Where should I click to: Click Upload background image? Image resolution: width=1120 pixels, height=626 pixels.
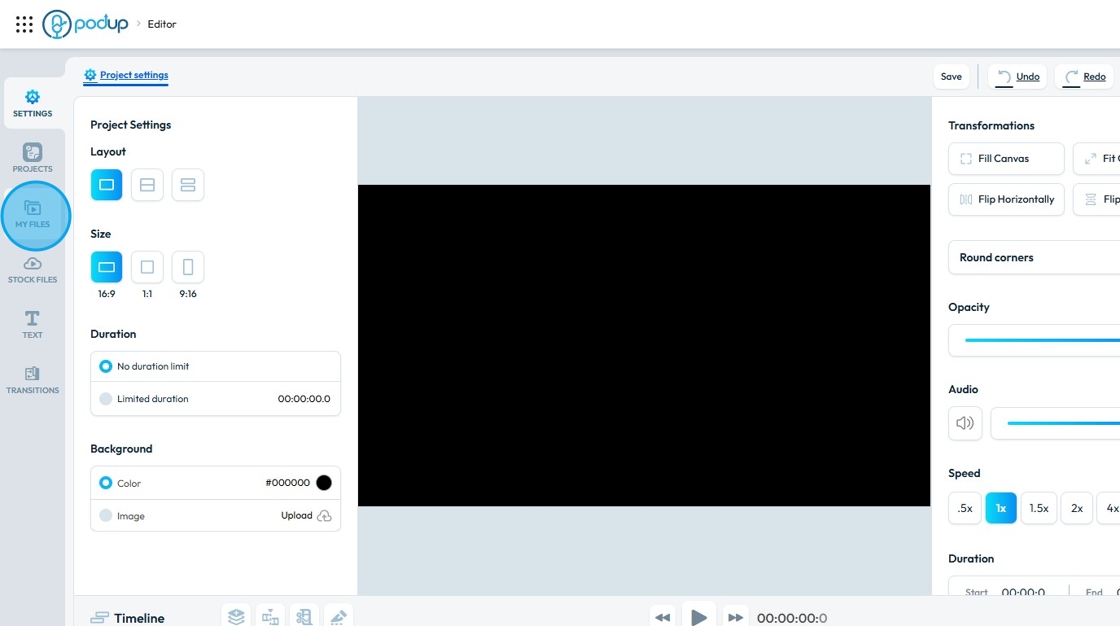pos(306,515)
